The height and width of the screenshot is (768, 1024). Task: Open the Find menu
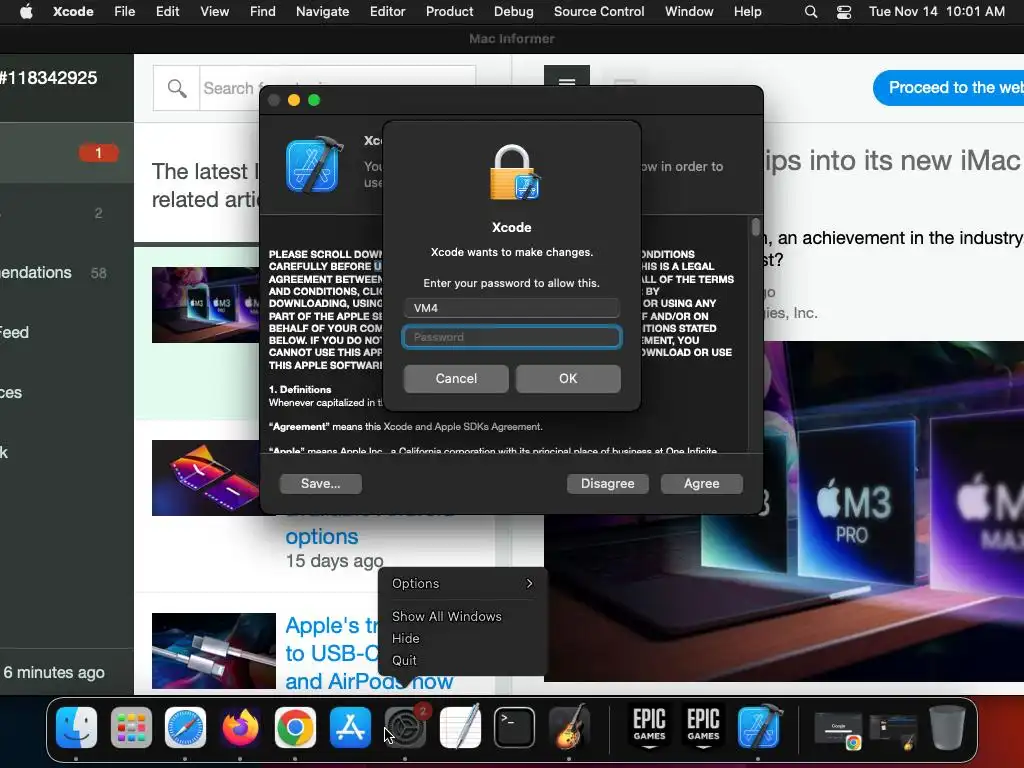pos(263,11)
